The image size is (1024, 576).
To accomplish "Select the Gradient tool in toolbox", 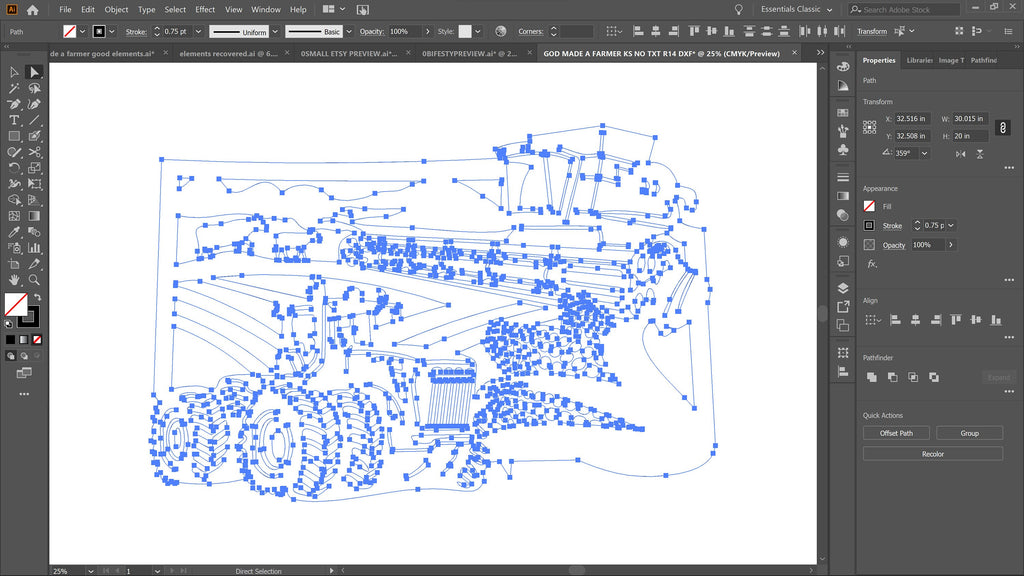I will pyautogui.click(x=34, y=216).
